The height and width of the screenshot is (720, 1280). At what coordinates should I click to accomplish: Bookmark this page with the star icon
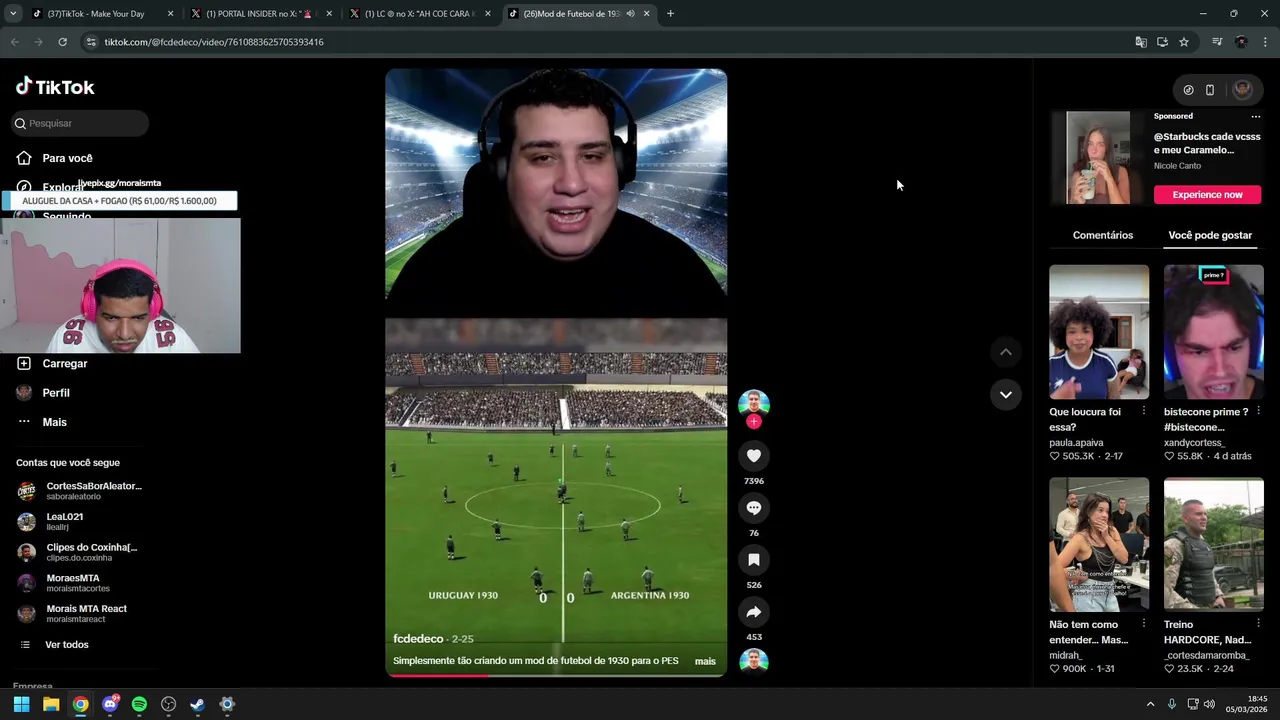pos(1184,42)
